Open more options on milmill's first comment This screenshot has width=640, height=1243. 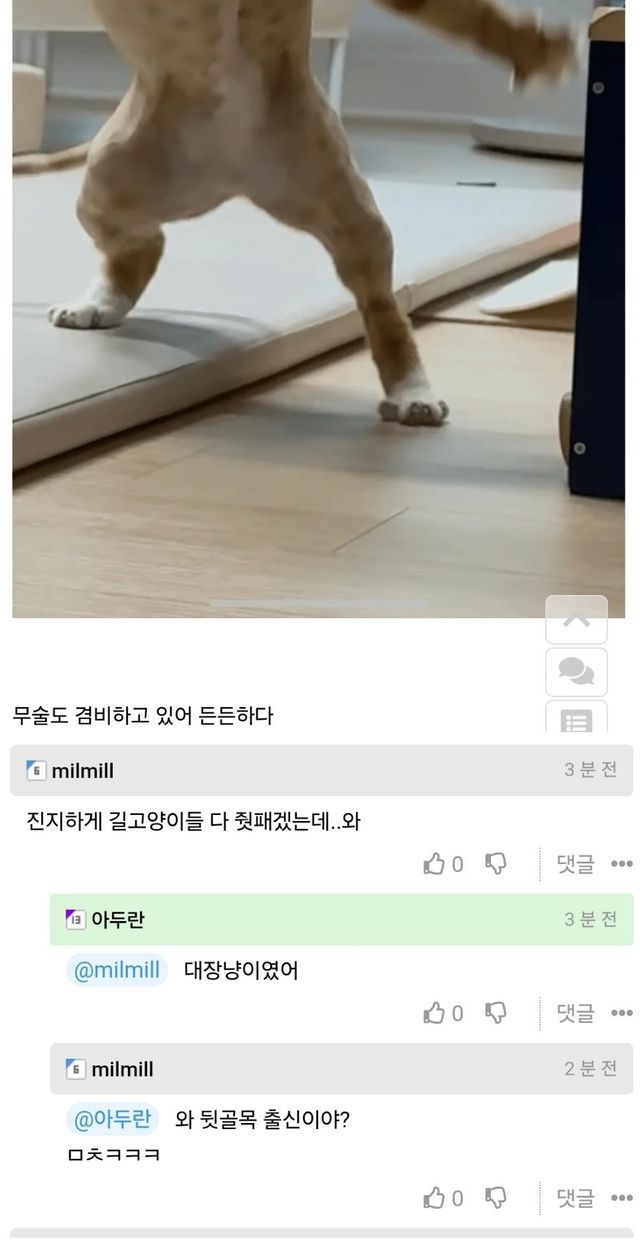pos(622,864)
